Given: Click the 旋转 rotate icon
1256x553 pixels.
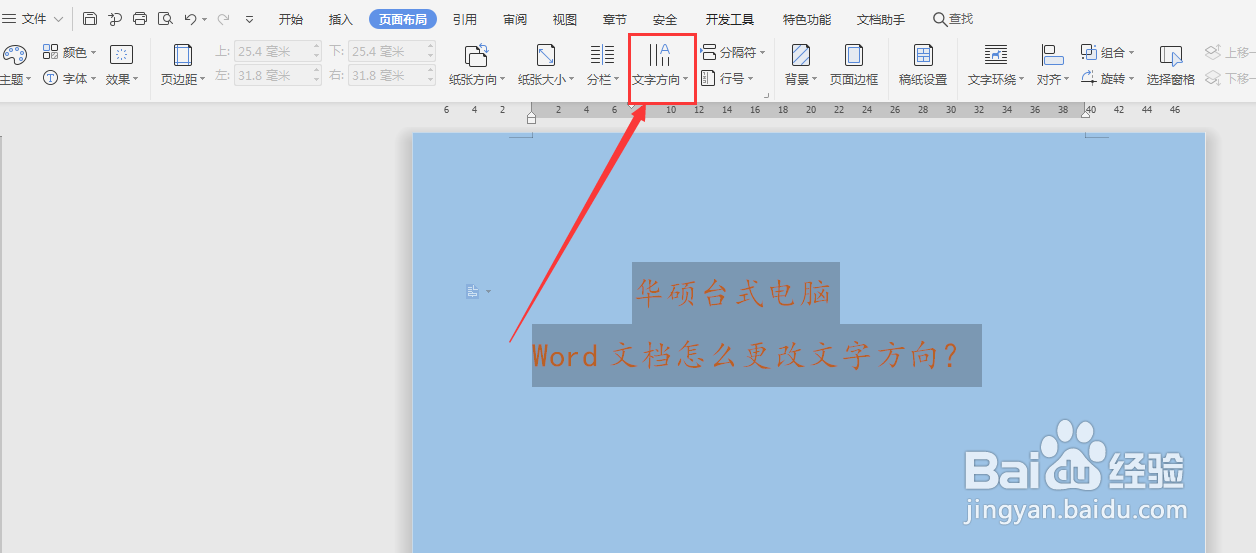Looking at the screenshot, I should [x=1089, y=78].
